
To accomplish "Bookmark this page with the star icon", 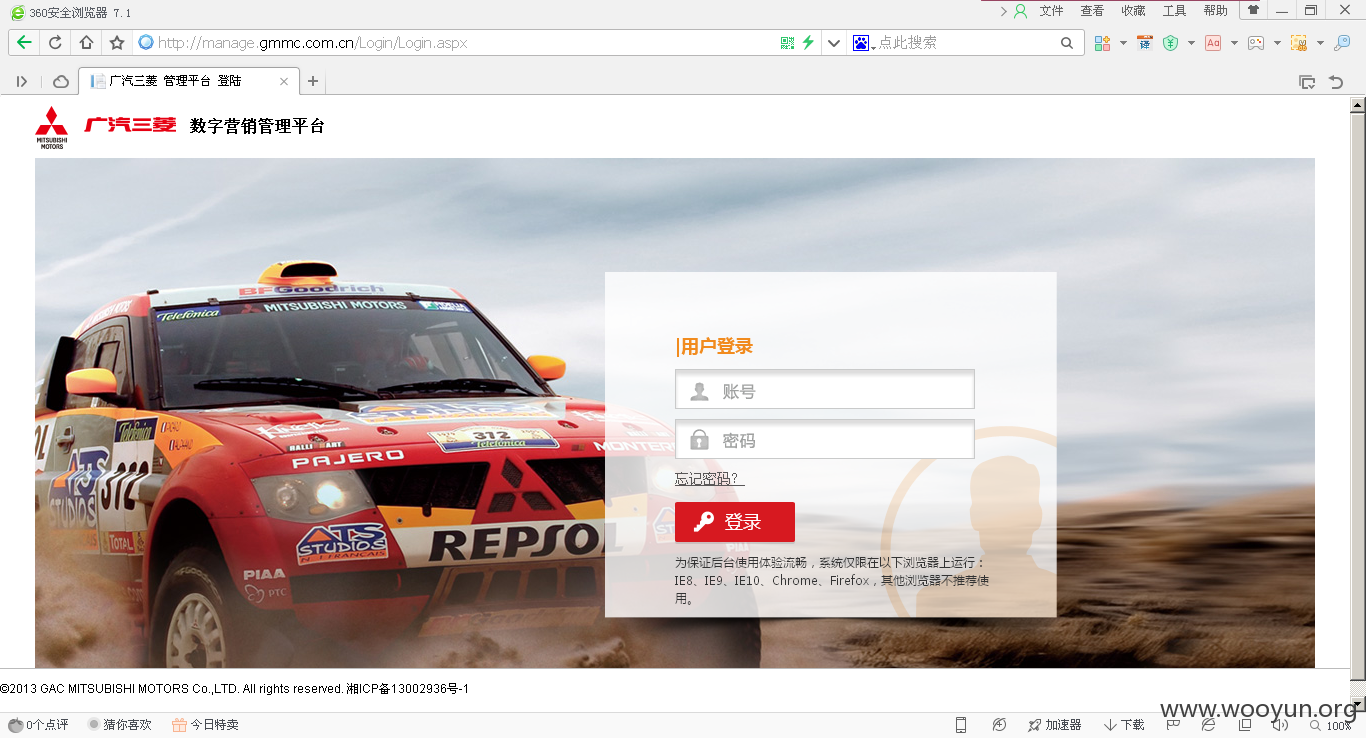I will [117, 43].
